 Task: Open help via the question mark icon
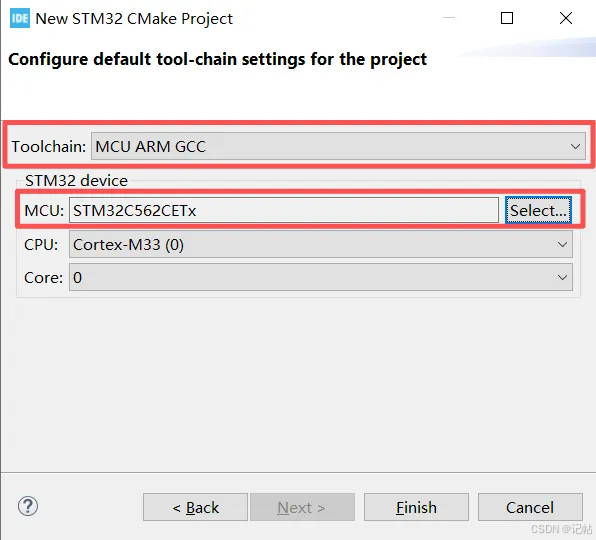pyautogui.click(x=28, y=506)
